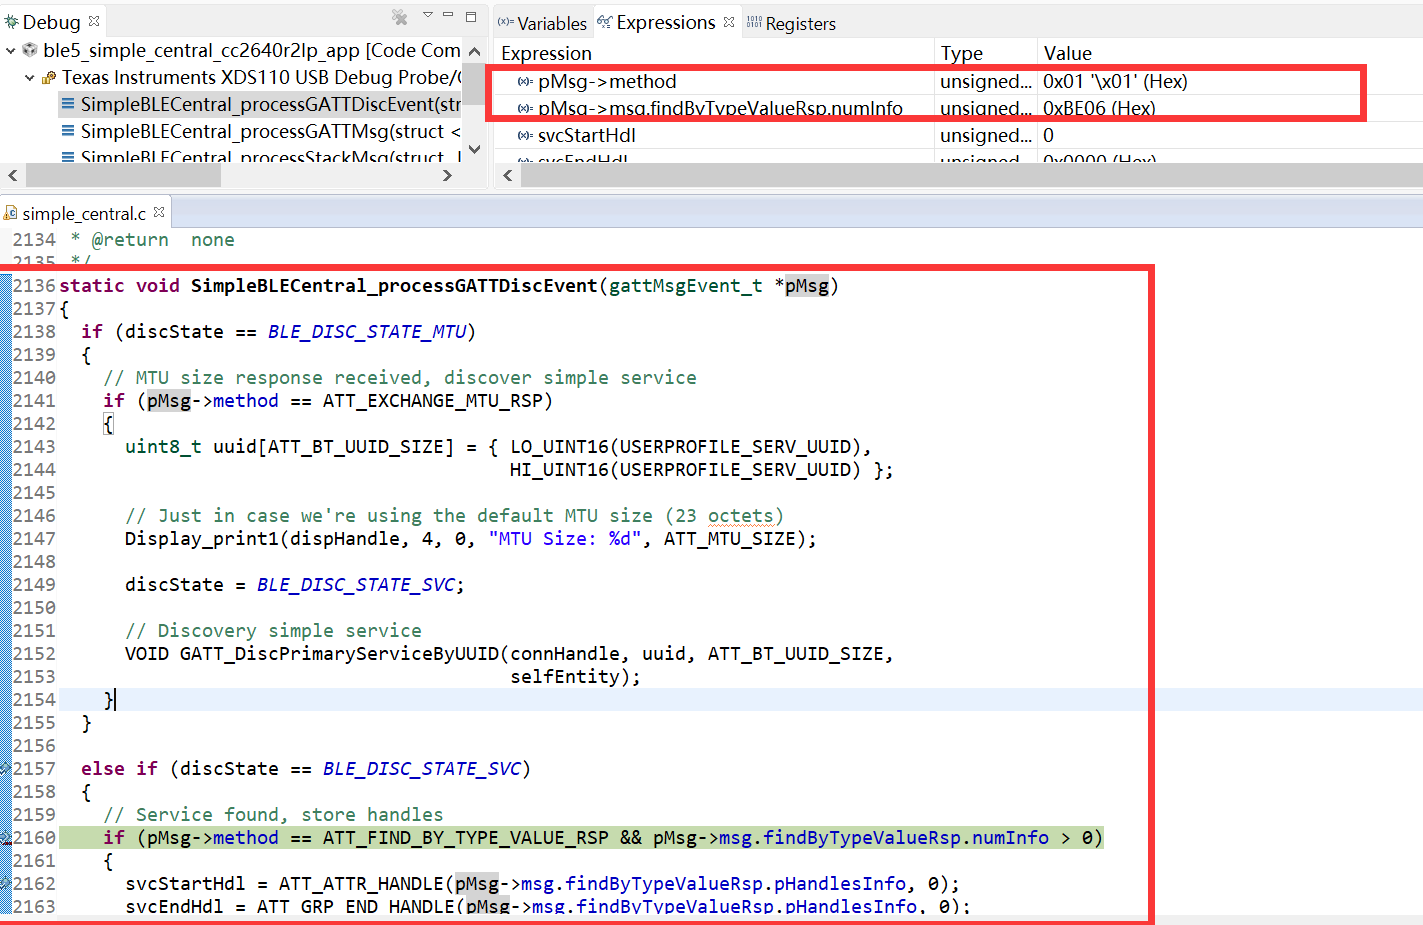The image size is (1423, 925).
Task: Click the XDS110 Debug Probe thread icon
Action: coord(48,77)
